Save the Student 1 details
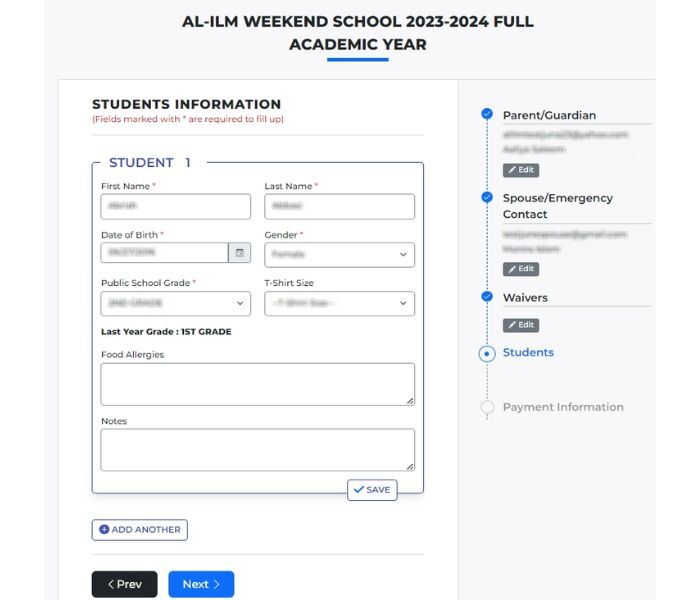Image resolution: width=700 pixels, height=600 pixels. (x=372, y=490)
